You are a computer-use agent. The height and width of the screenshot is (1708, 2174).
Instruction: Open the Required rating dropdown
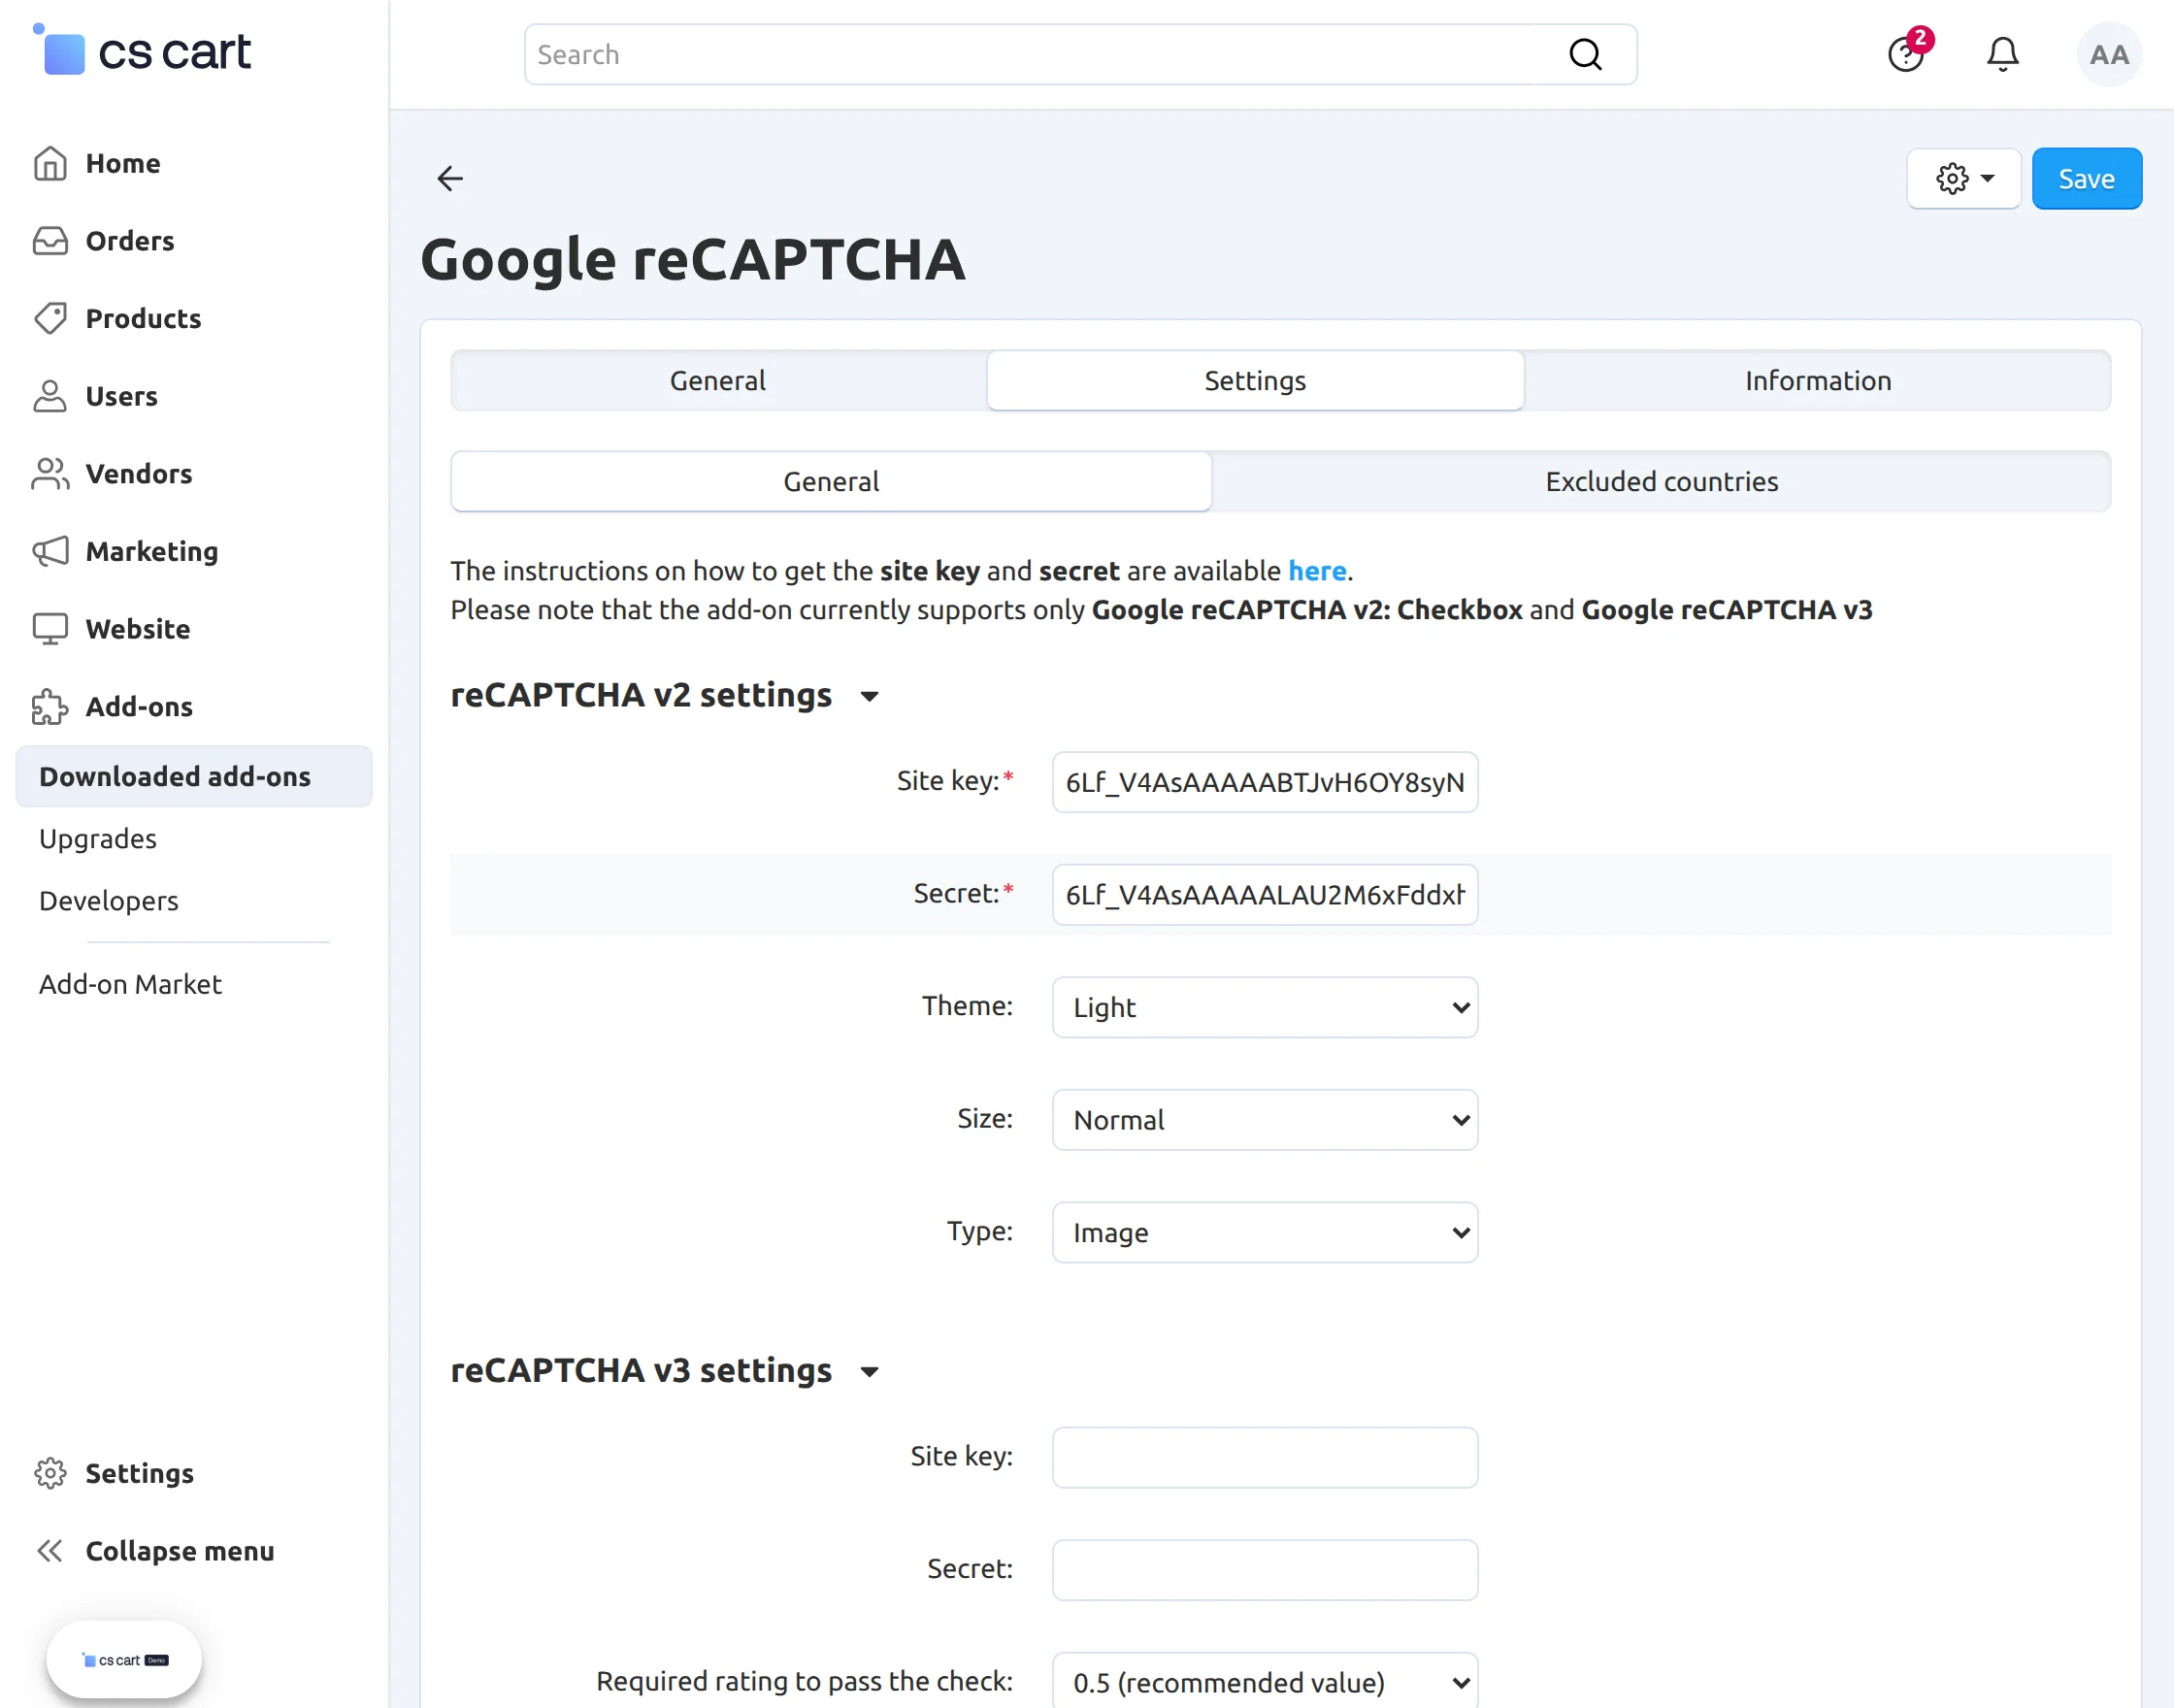tap(1265, 1682)
